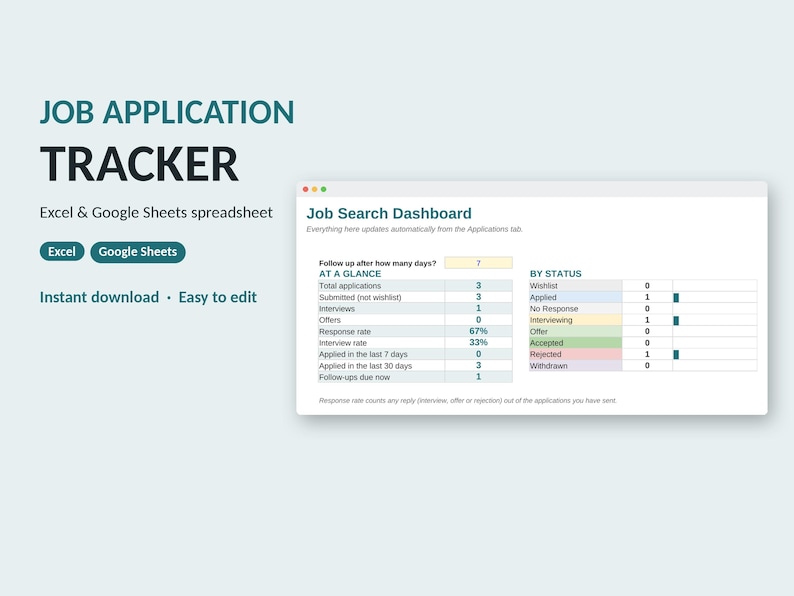The width and height of the screenshot is (794, 596).
Task: Click the BY STATUS section header
Action: pyautogui.click(x=555, y=274)
